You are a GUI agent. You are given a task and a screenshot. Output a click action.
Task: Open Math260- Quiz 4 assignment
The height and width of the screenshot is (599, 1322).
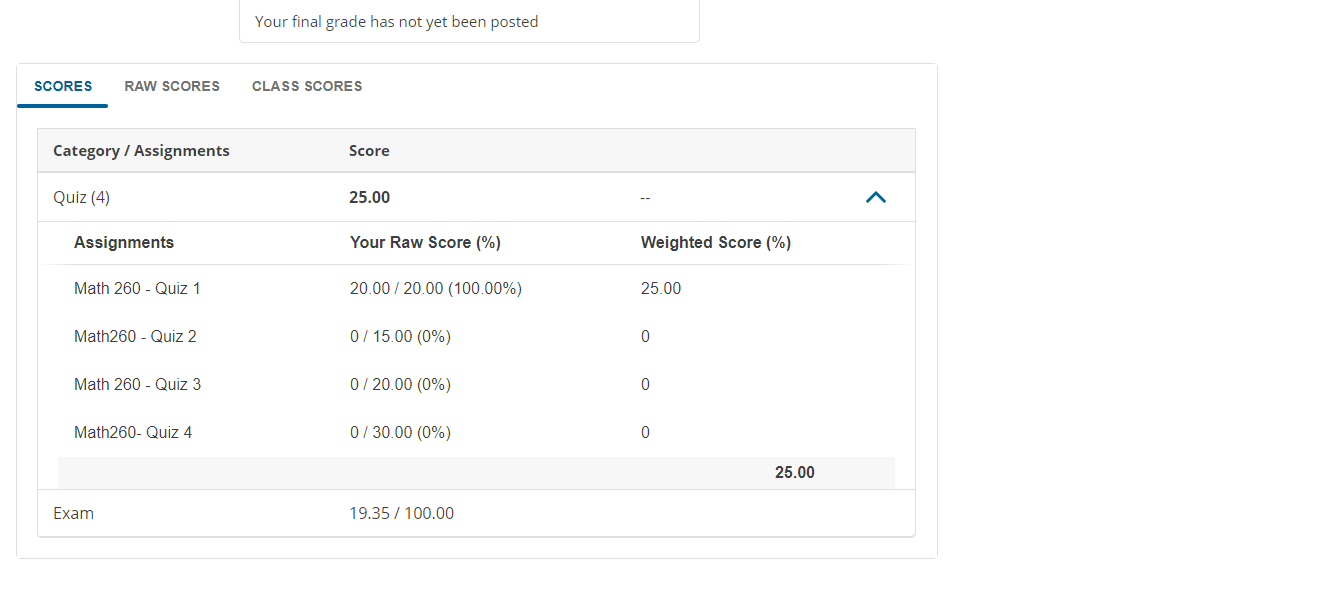pyautogui.click(x=133, y=433)
